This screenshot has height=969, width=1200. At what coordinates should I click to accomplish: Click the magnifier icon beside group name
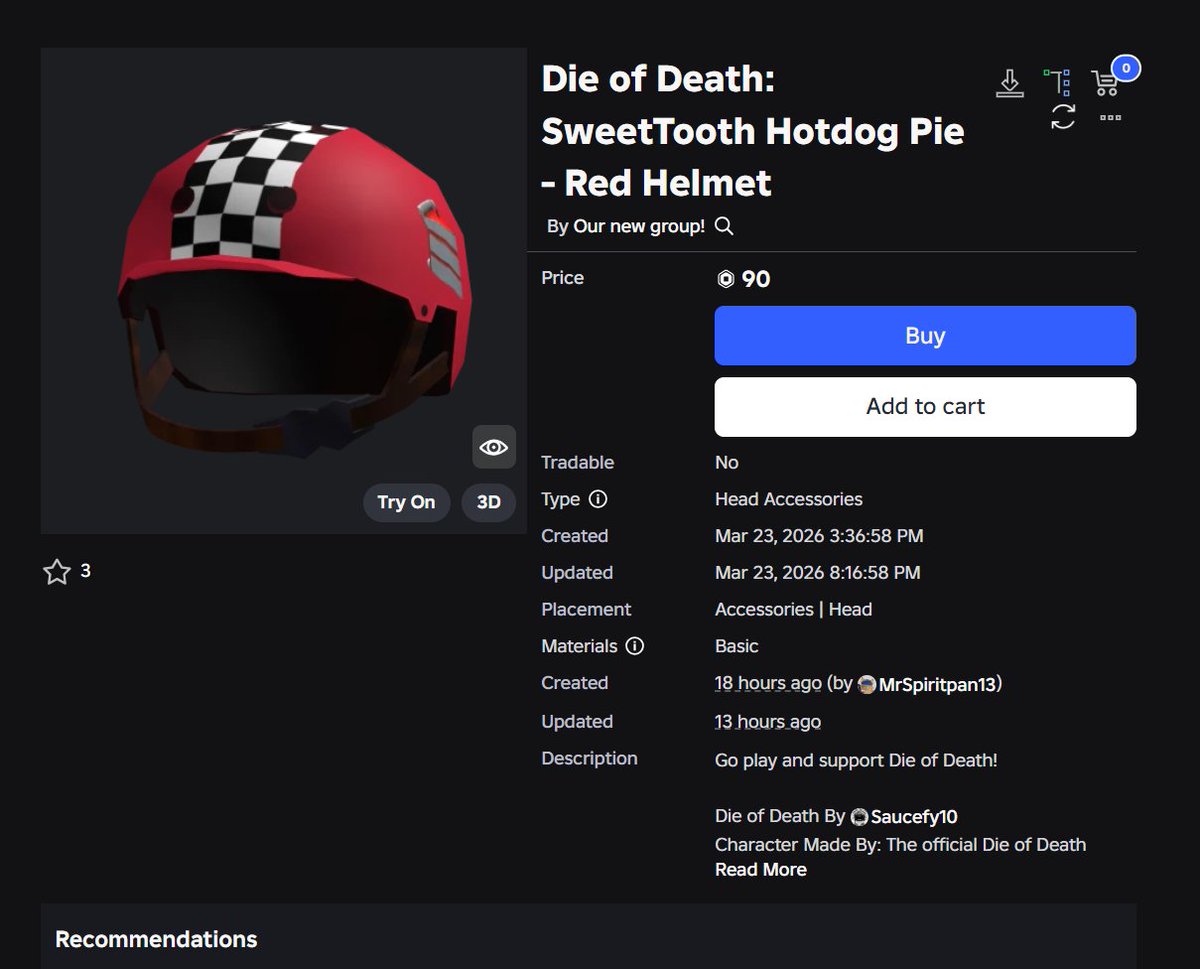coord(725,226)
